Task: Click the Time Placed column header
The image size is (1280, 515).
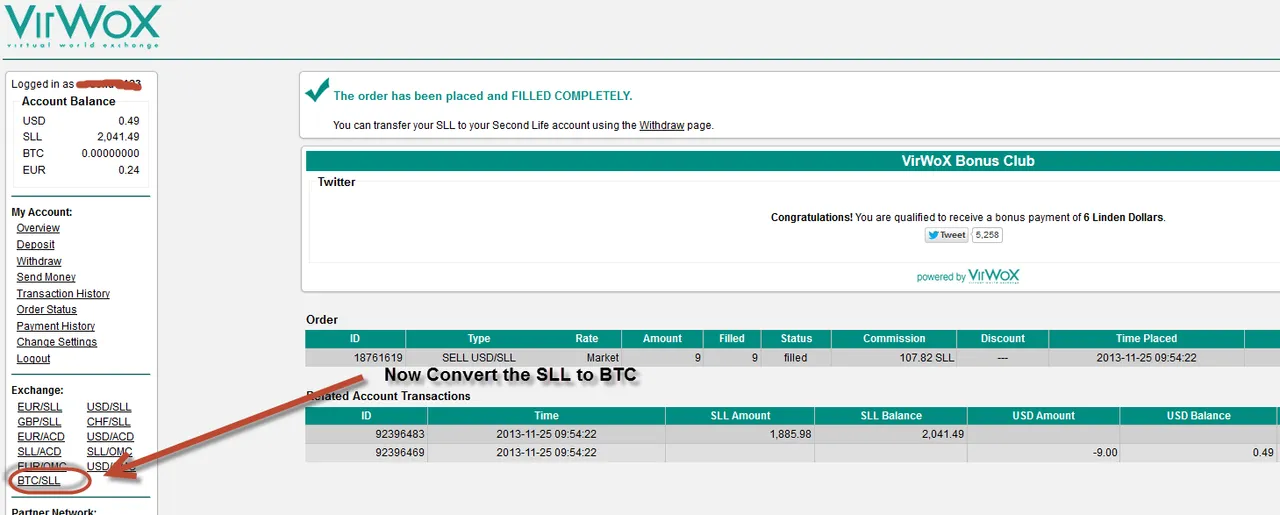Action: (x=1146, y=339)
